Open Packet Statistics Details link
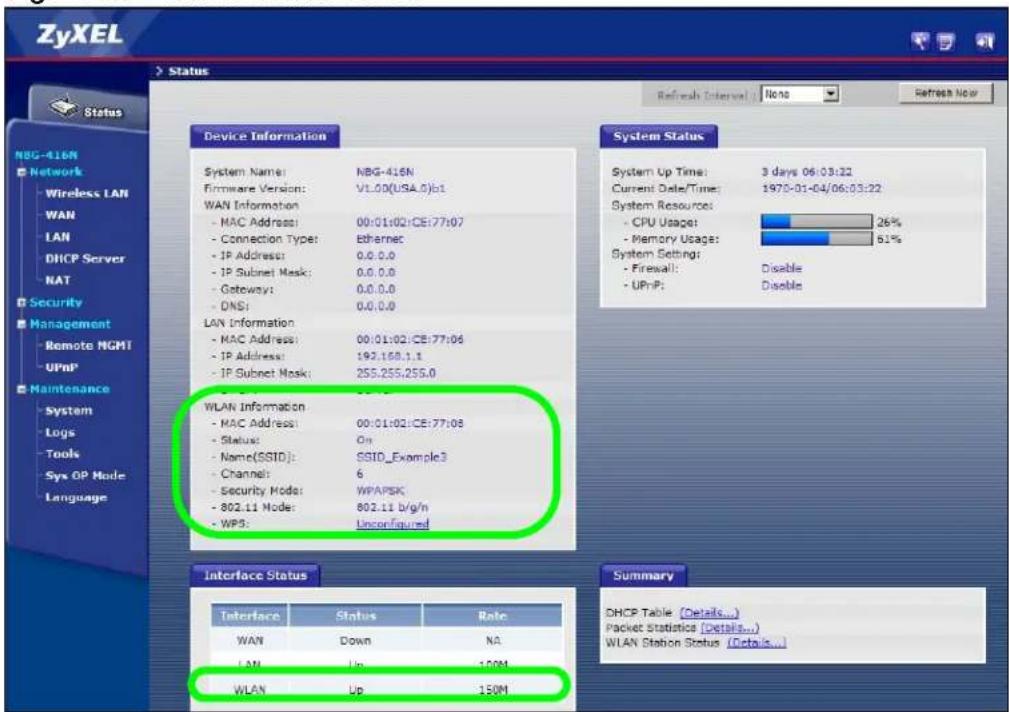Screen dimensions: 1009x712 tap(730, 627)
